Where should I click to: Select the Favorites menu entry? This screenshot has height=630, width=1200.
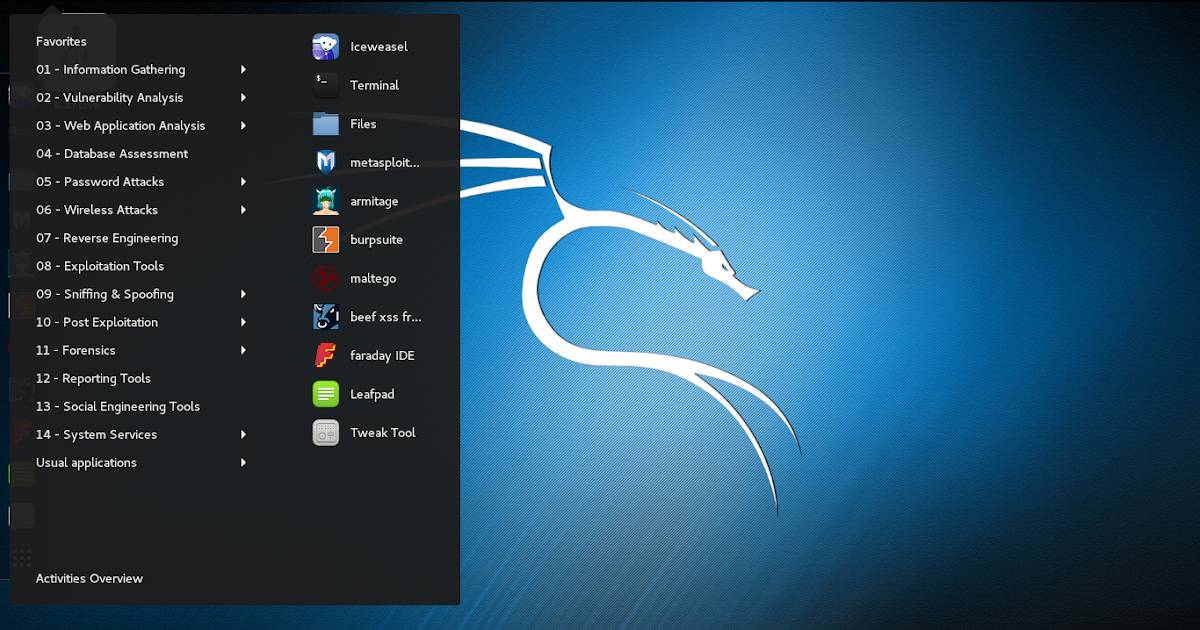click(60, 41)
